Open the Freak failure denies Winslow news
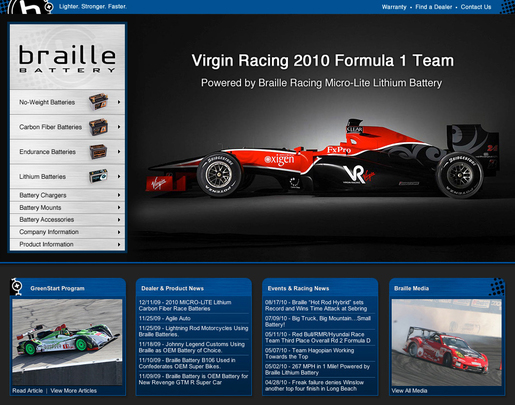The image size is (515, 405). tap(315, 385)
